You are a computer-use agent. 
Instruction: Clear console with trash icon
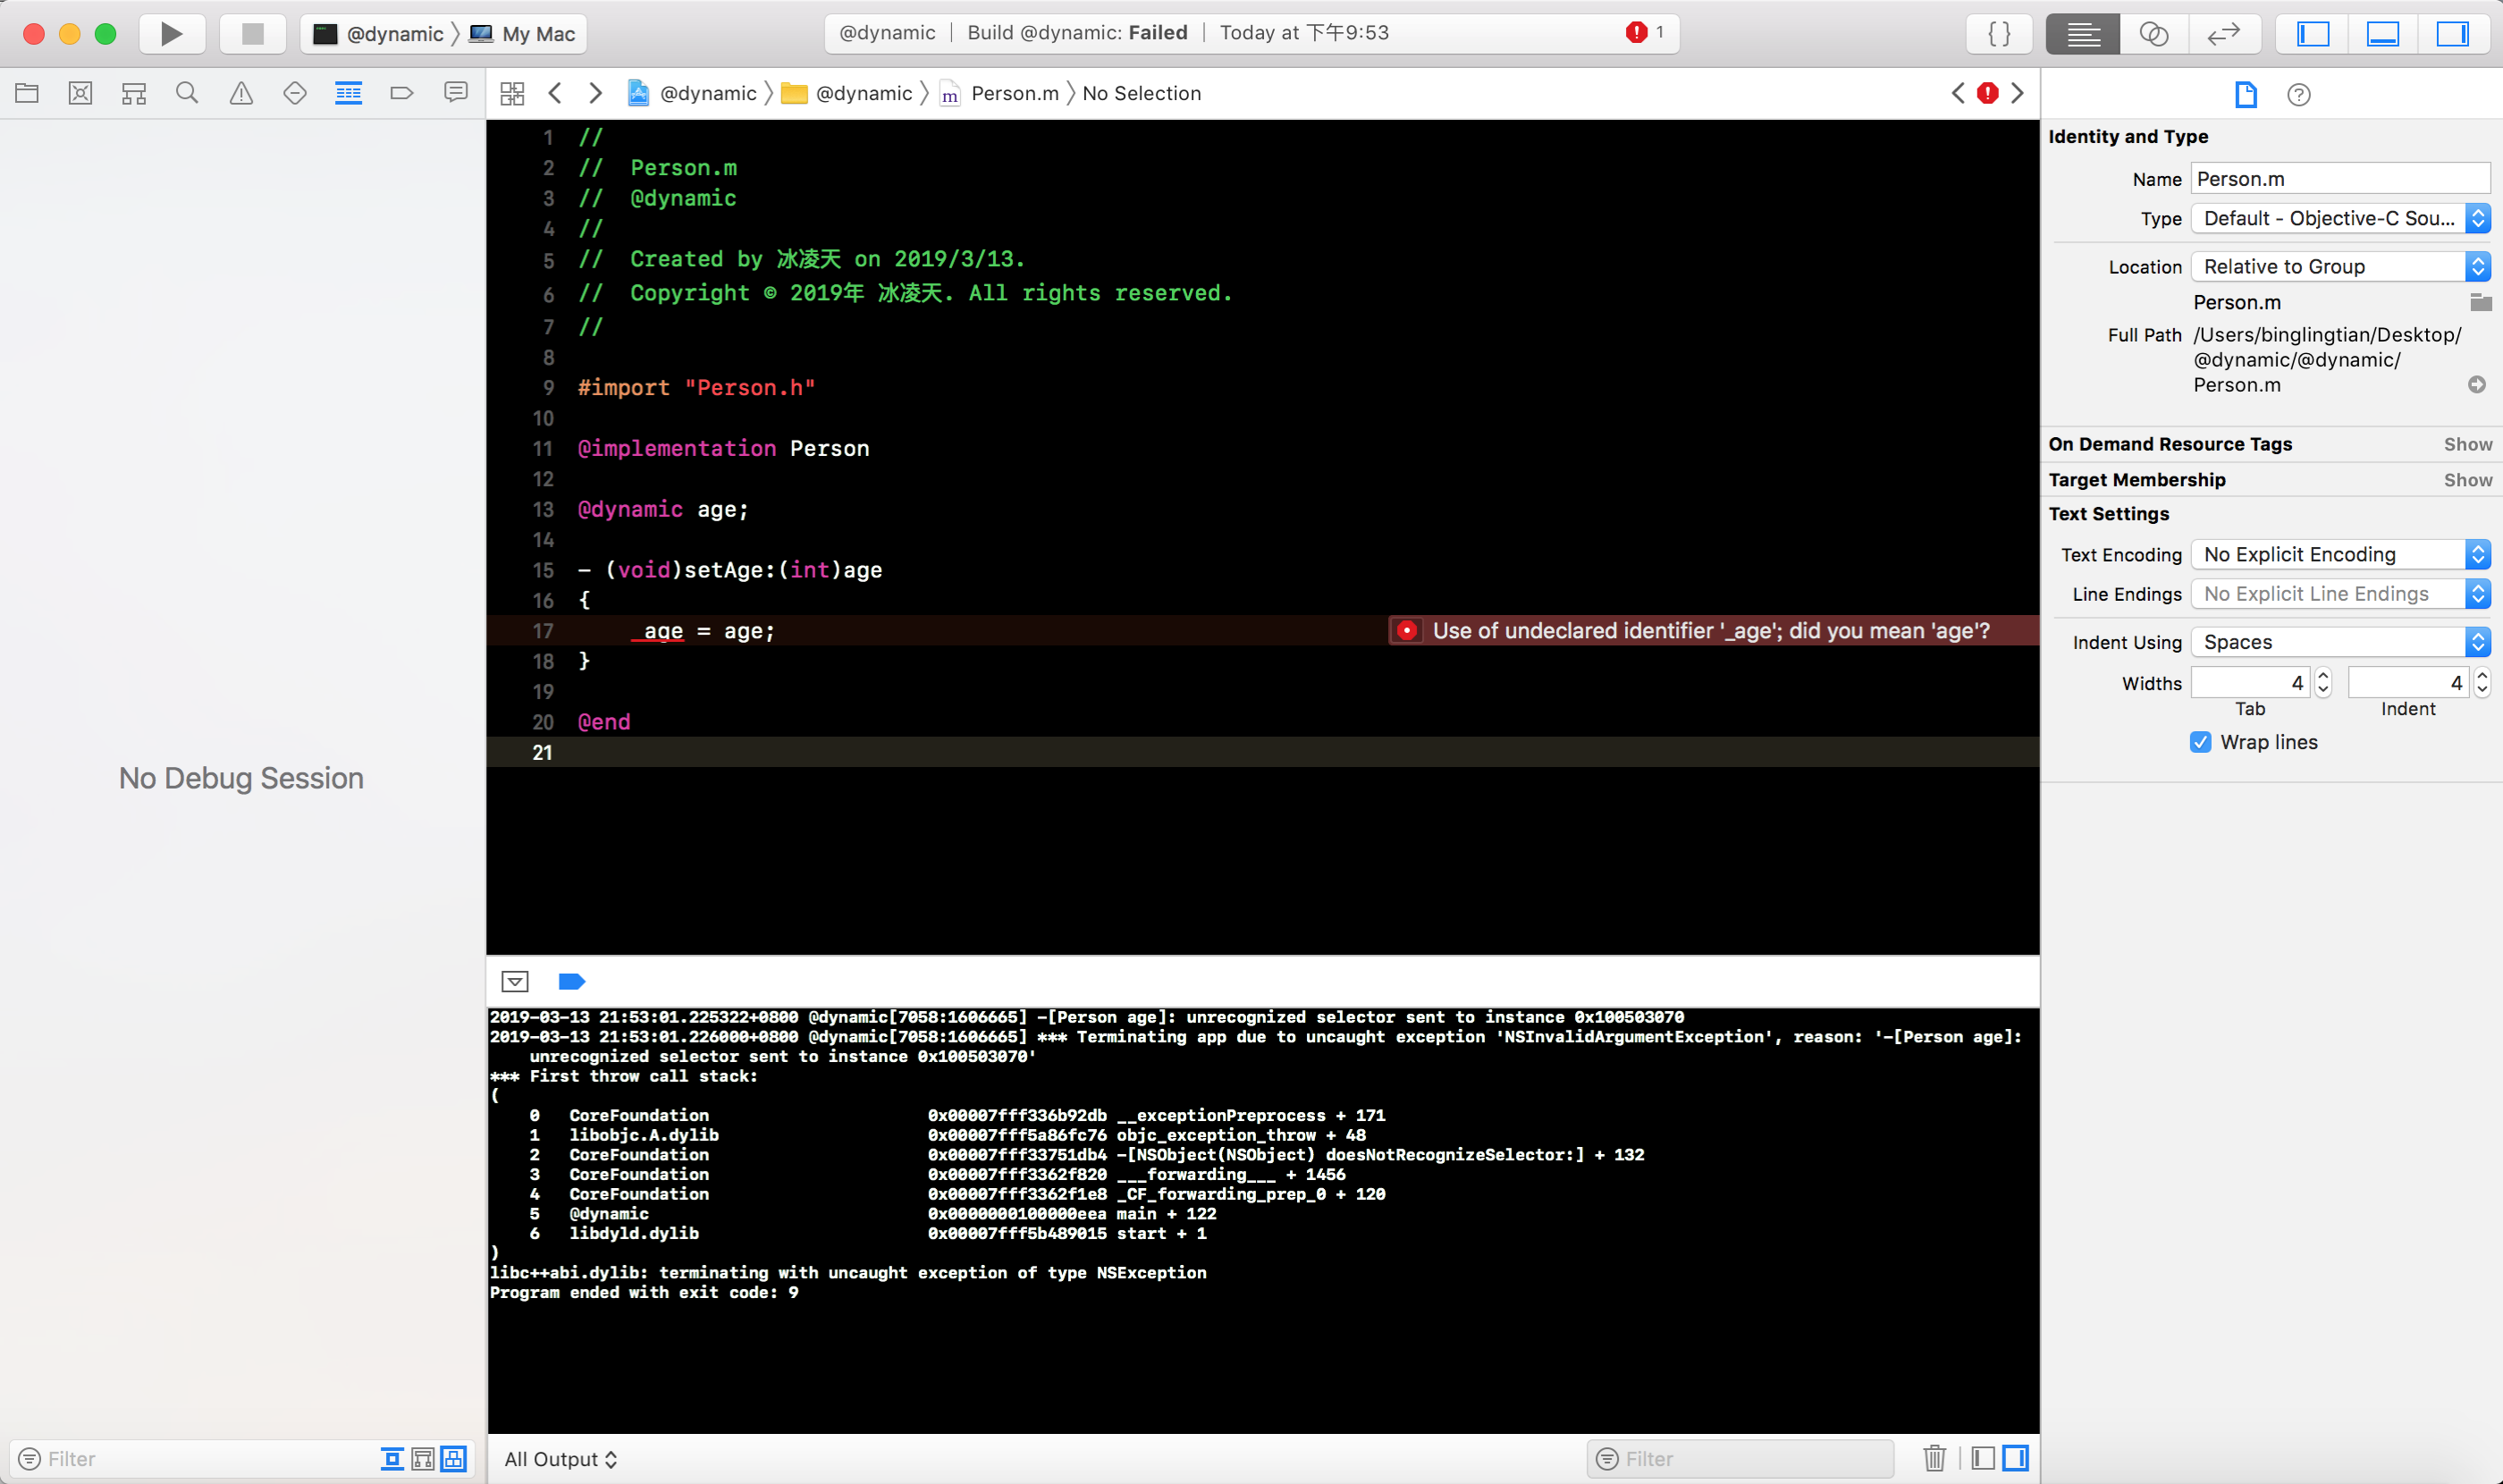click(x=1934, y=1458)
